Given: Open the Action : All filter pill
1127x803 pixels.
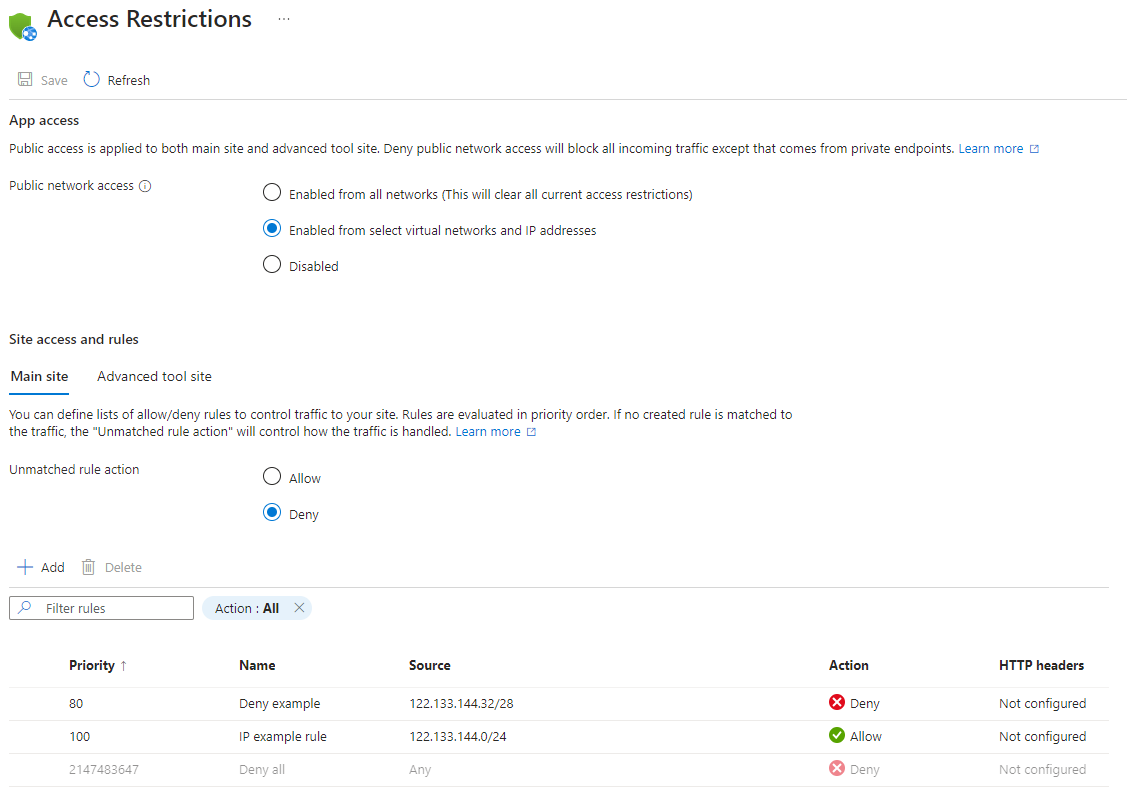Looking at the screenshot, I should tap(247, 608).
